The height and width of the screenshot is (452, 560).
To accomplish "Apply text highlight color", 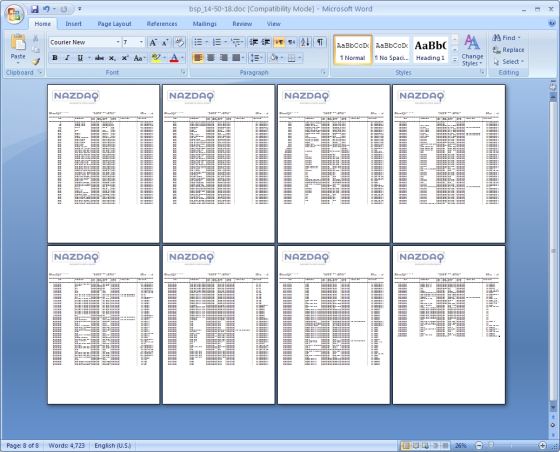I will coord(156,57).
